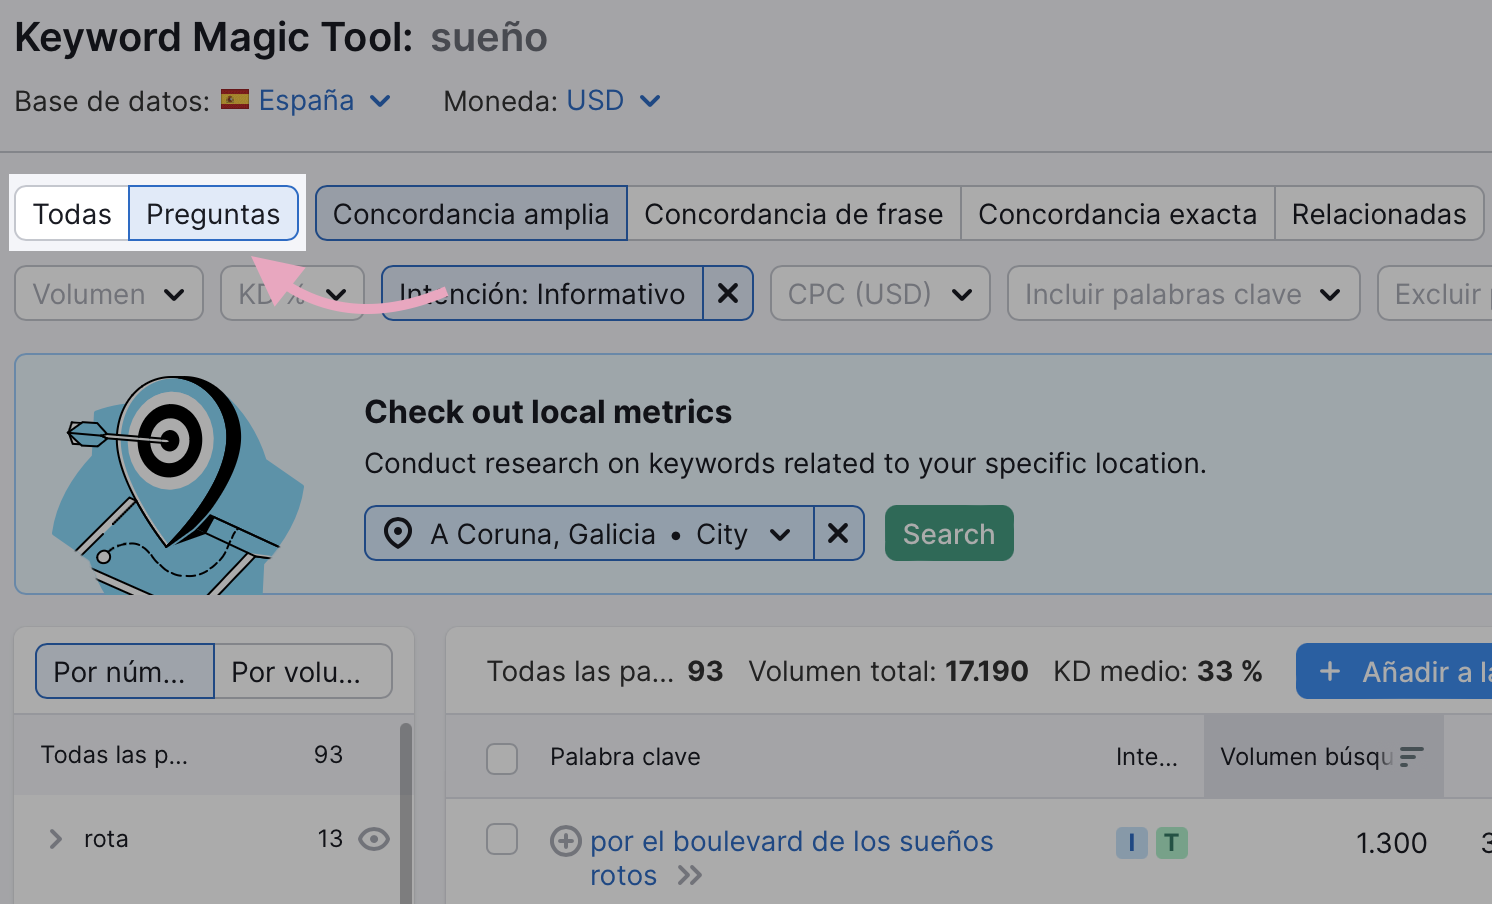Open the KD % filter dropdown
This screenshot has height=904, width=1492.
(292, 294)
